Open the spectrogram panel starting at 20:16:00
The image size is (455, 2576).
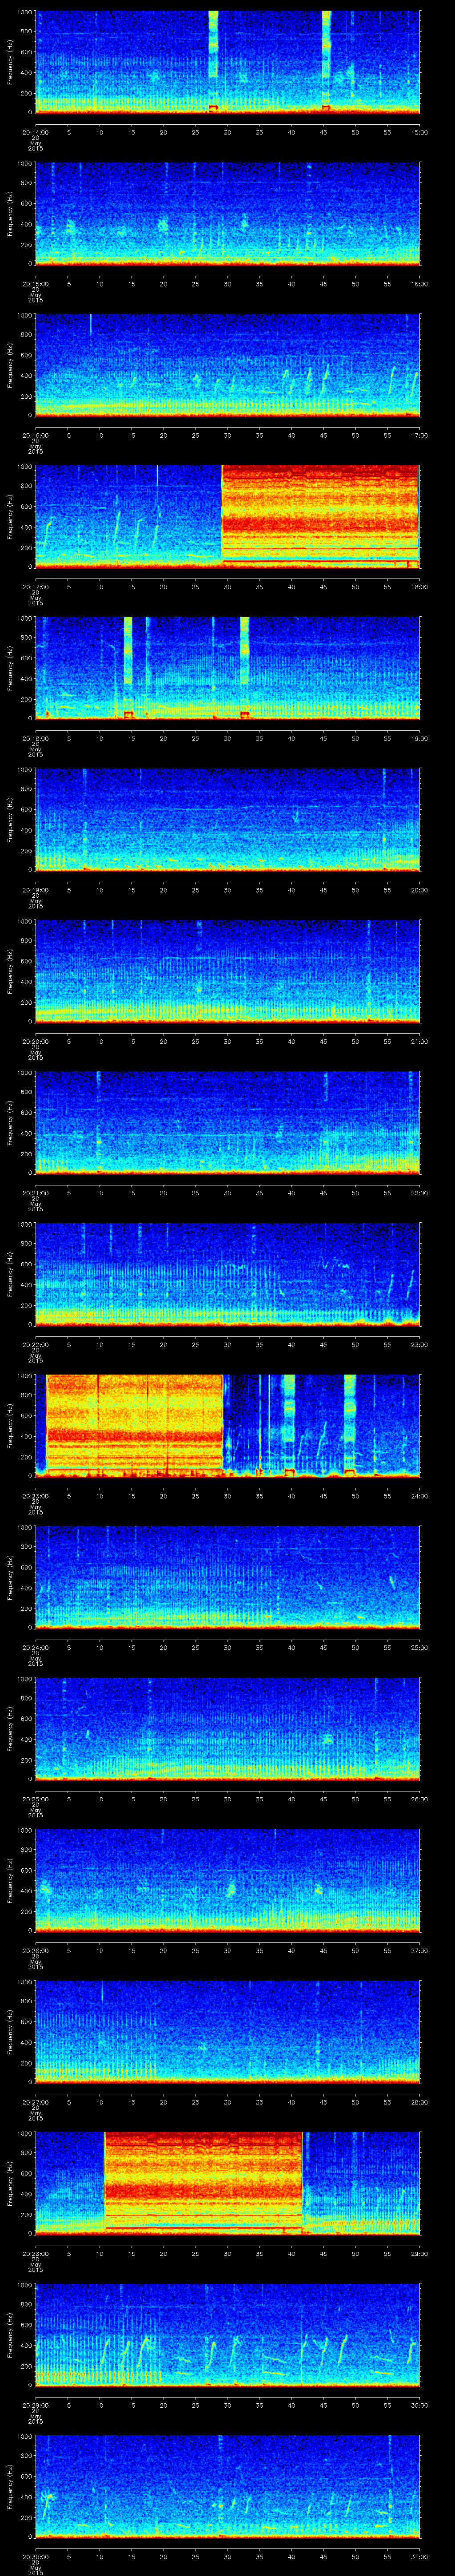coord(227,365)
